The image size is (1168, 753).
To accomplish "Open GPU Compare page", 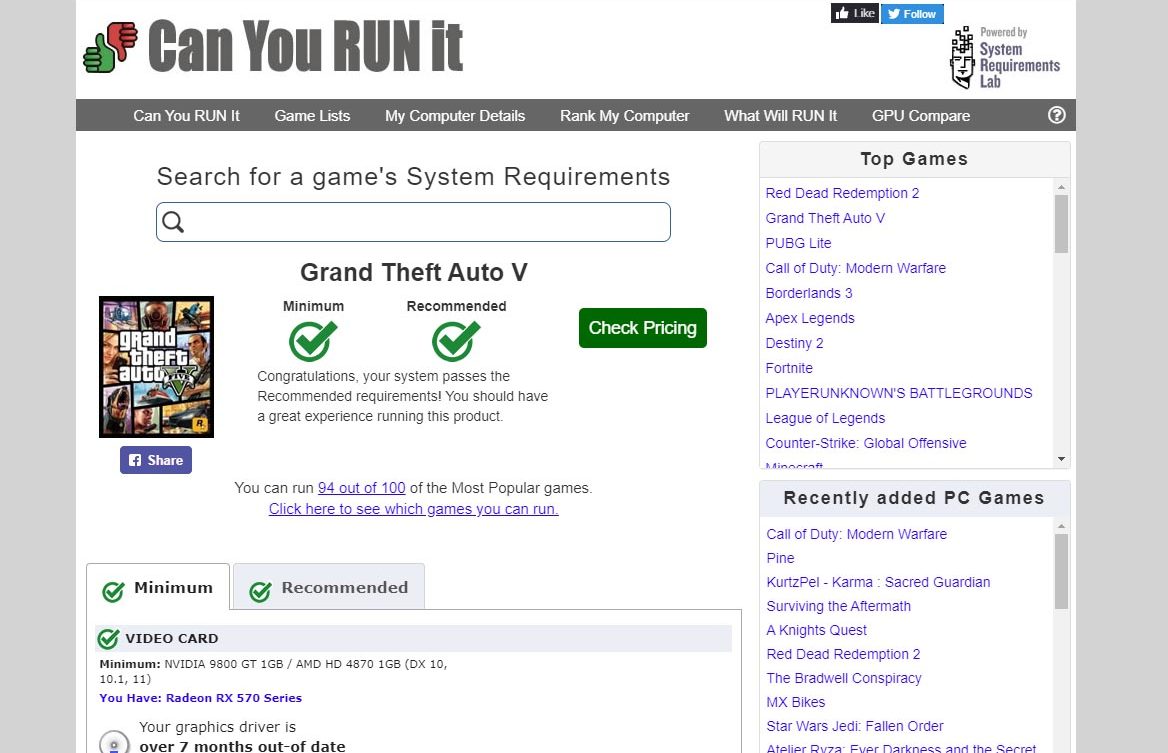I will (x=921, y=115).
